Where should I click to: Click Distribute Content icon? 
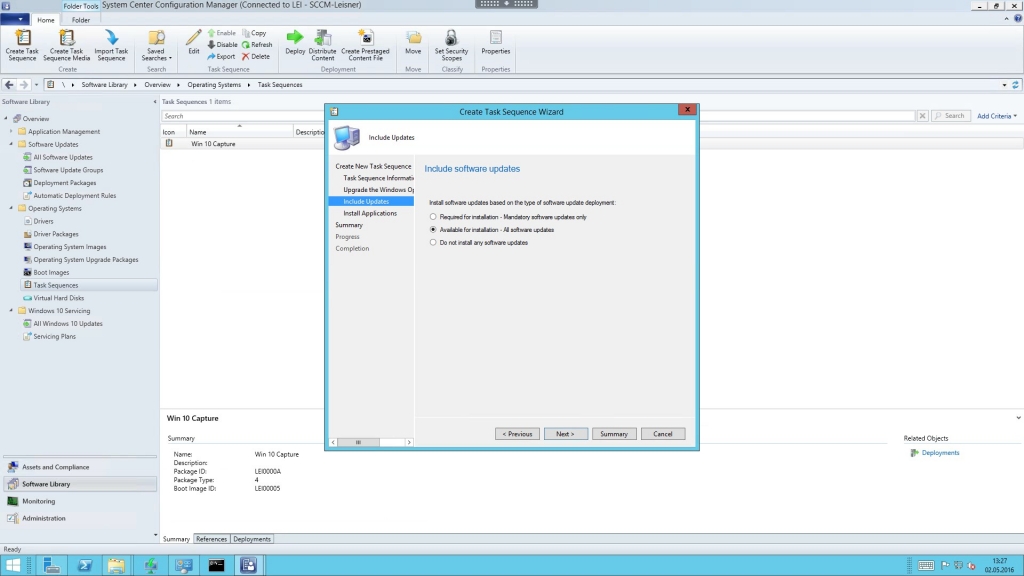coord(323,45)
